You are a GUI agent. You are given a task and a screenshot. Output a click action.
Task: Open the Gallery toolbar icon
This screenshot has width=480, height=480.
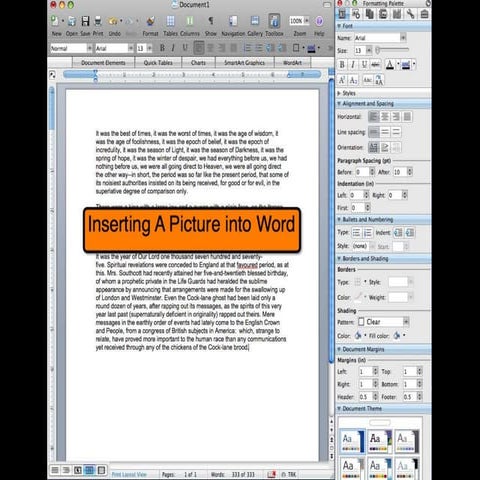[255, 21]
